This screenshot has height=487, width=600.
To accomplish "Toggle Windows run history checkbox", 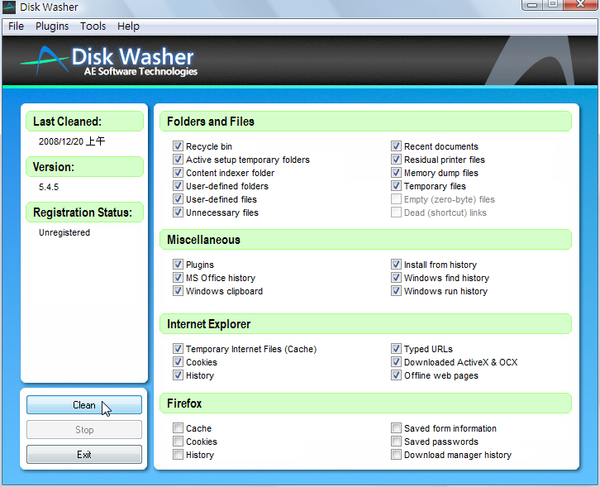I will tap(396, 291).
